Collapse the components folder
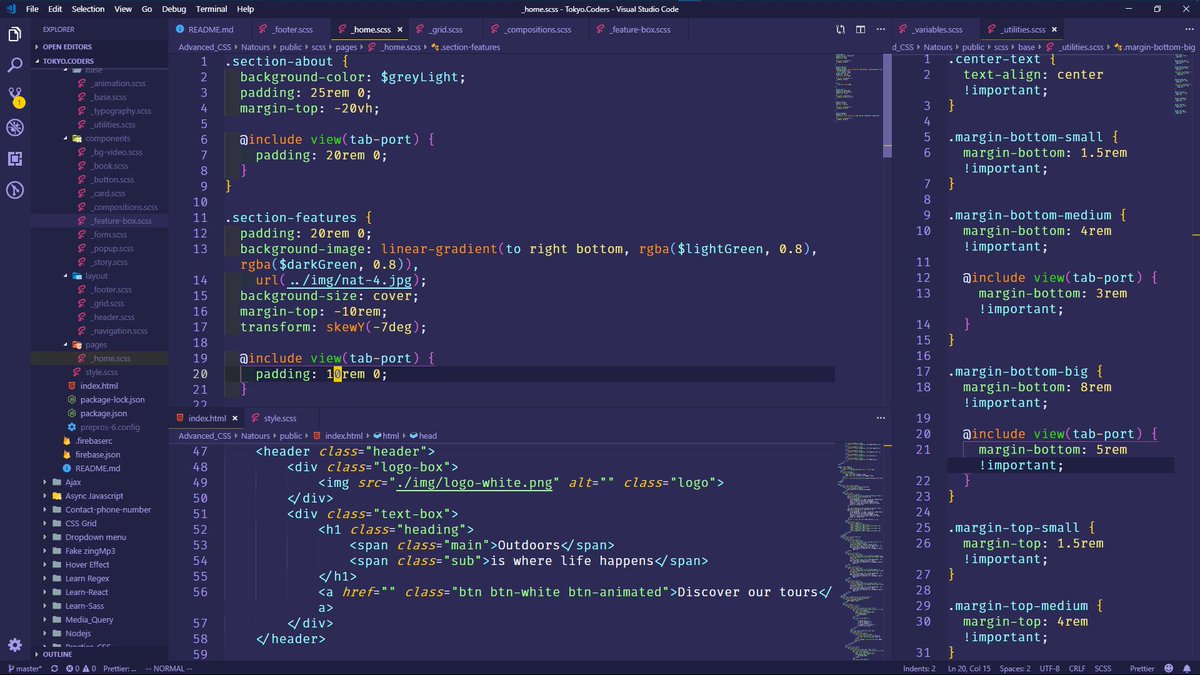Image resolution: width=1200 pixels, height=675 pixels. [x=100, y=138]
